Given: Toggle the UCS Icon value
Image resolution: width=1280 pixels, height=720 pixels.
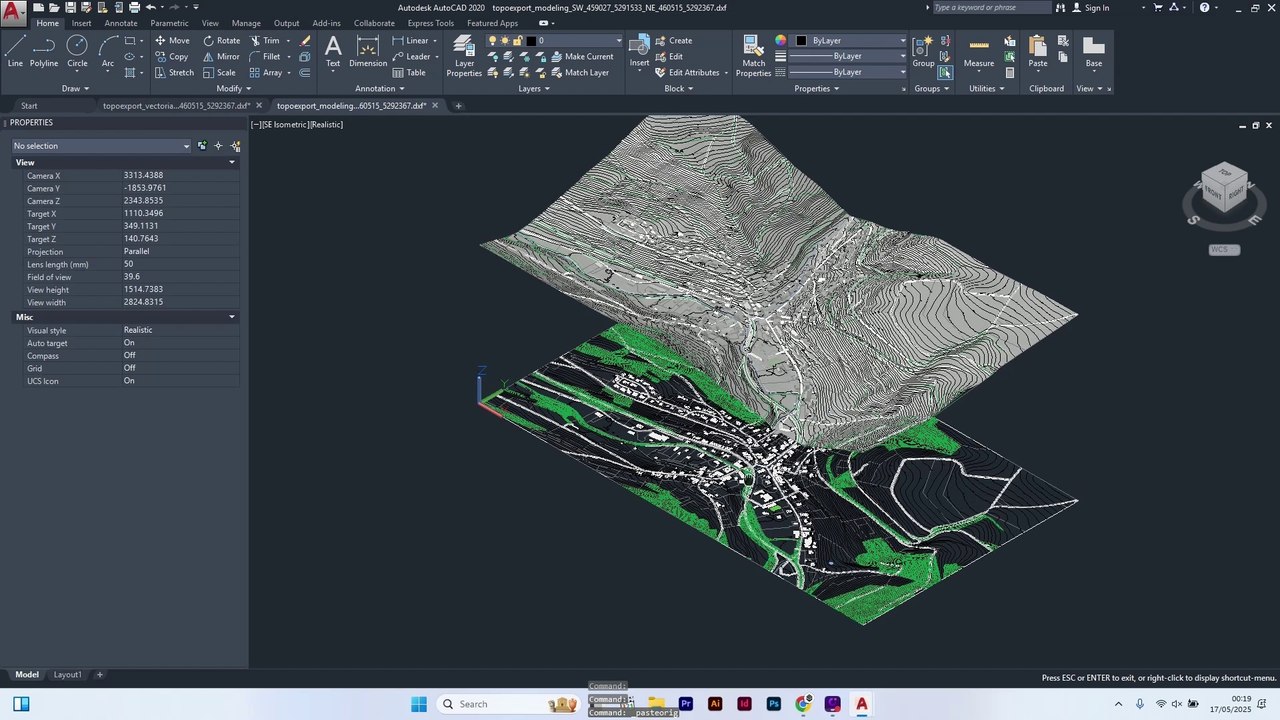Looking at the screenshot, I should 180,381.
